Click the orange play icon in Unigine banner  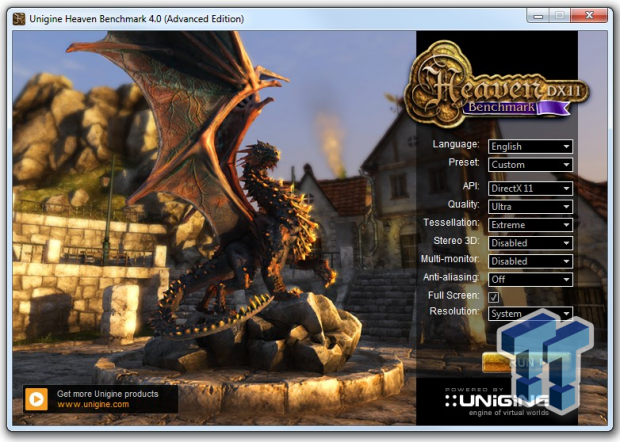tap(36, 399)
